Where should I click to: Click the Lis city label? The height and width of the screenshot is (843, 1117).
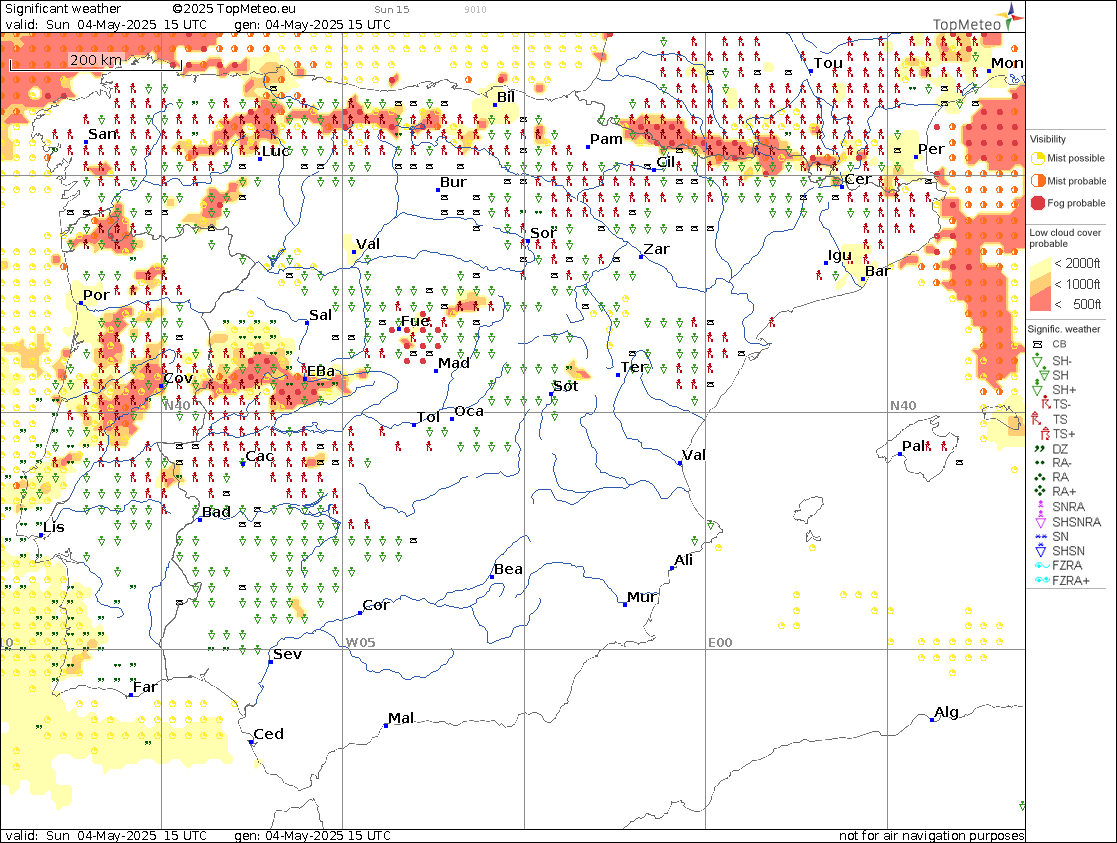point(54,527)
